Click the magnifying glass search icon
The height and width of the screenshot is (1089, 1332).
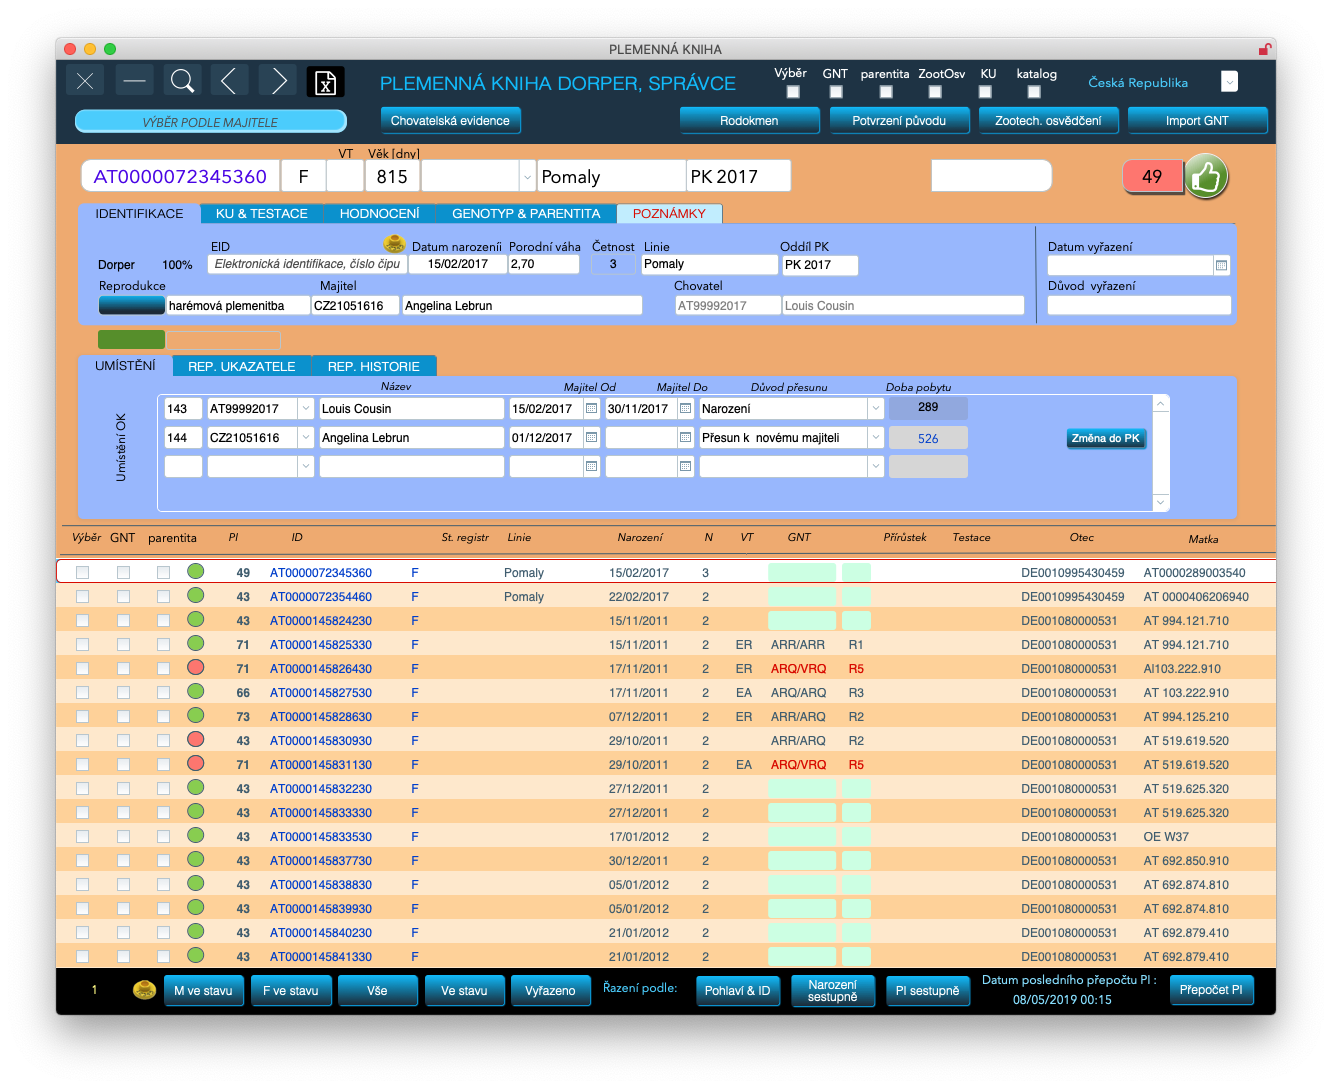(x=182, y=81)
